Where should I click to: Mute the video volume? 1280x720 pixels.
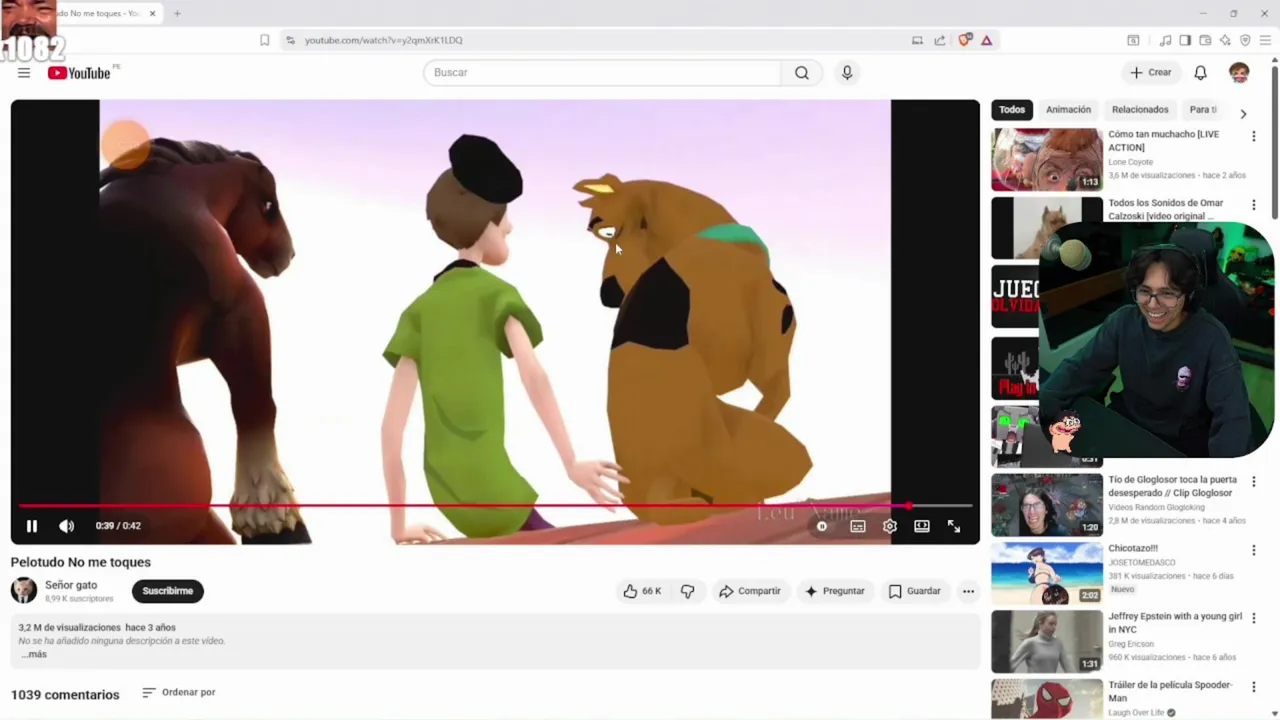66,526
